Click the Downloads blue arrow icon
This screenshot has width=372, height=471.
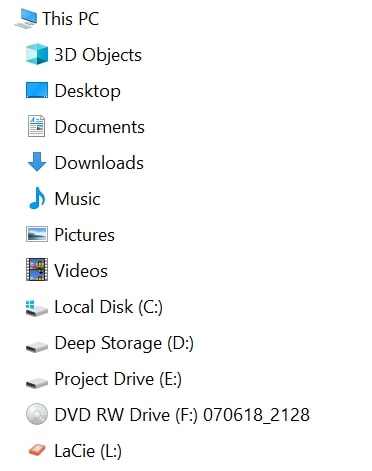click(37, 162)
